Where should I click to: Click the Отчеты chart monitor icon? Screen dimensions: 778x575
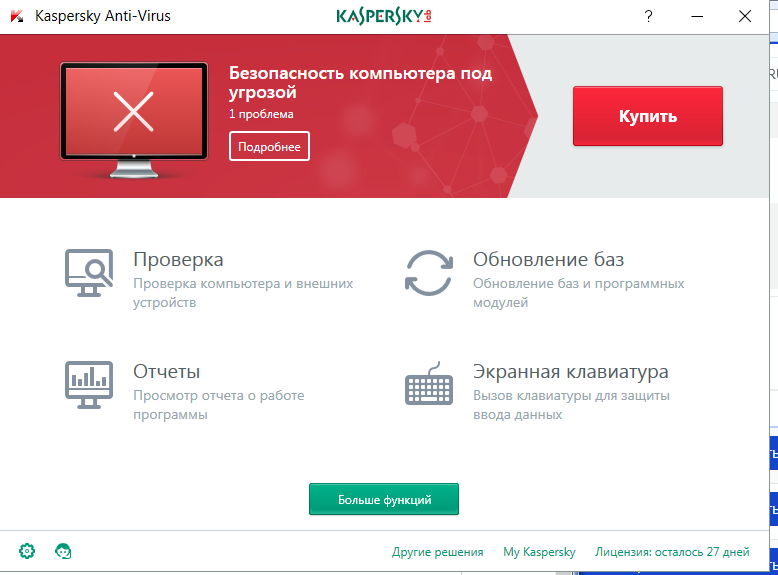tap(89, 385)
